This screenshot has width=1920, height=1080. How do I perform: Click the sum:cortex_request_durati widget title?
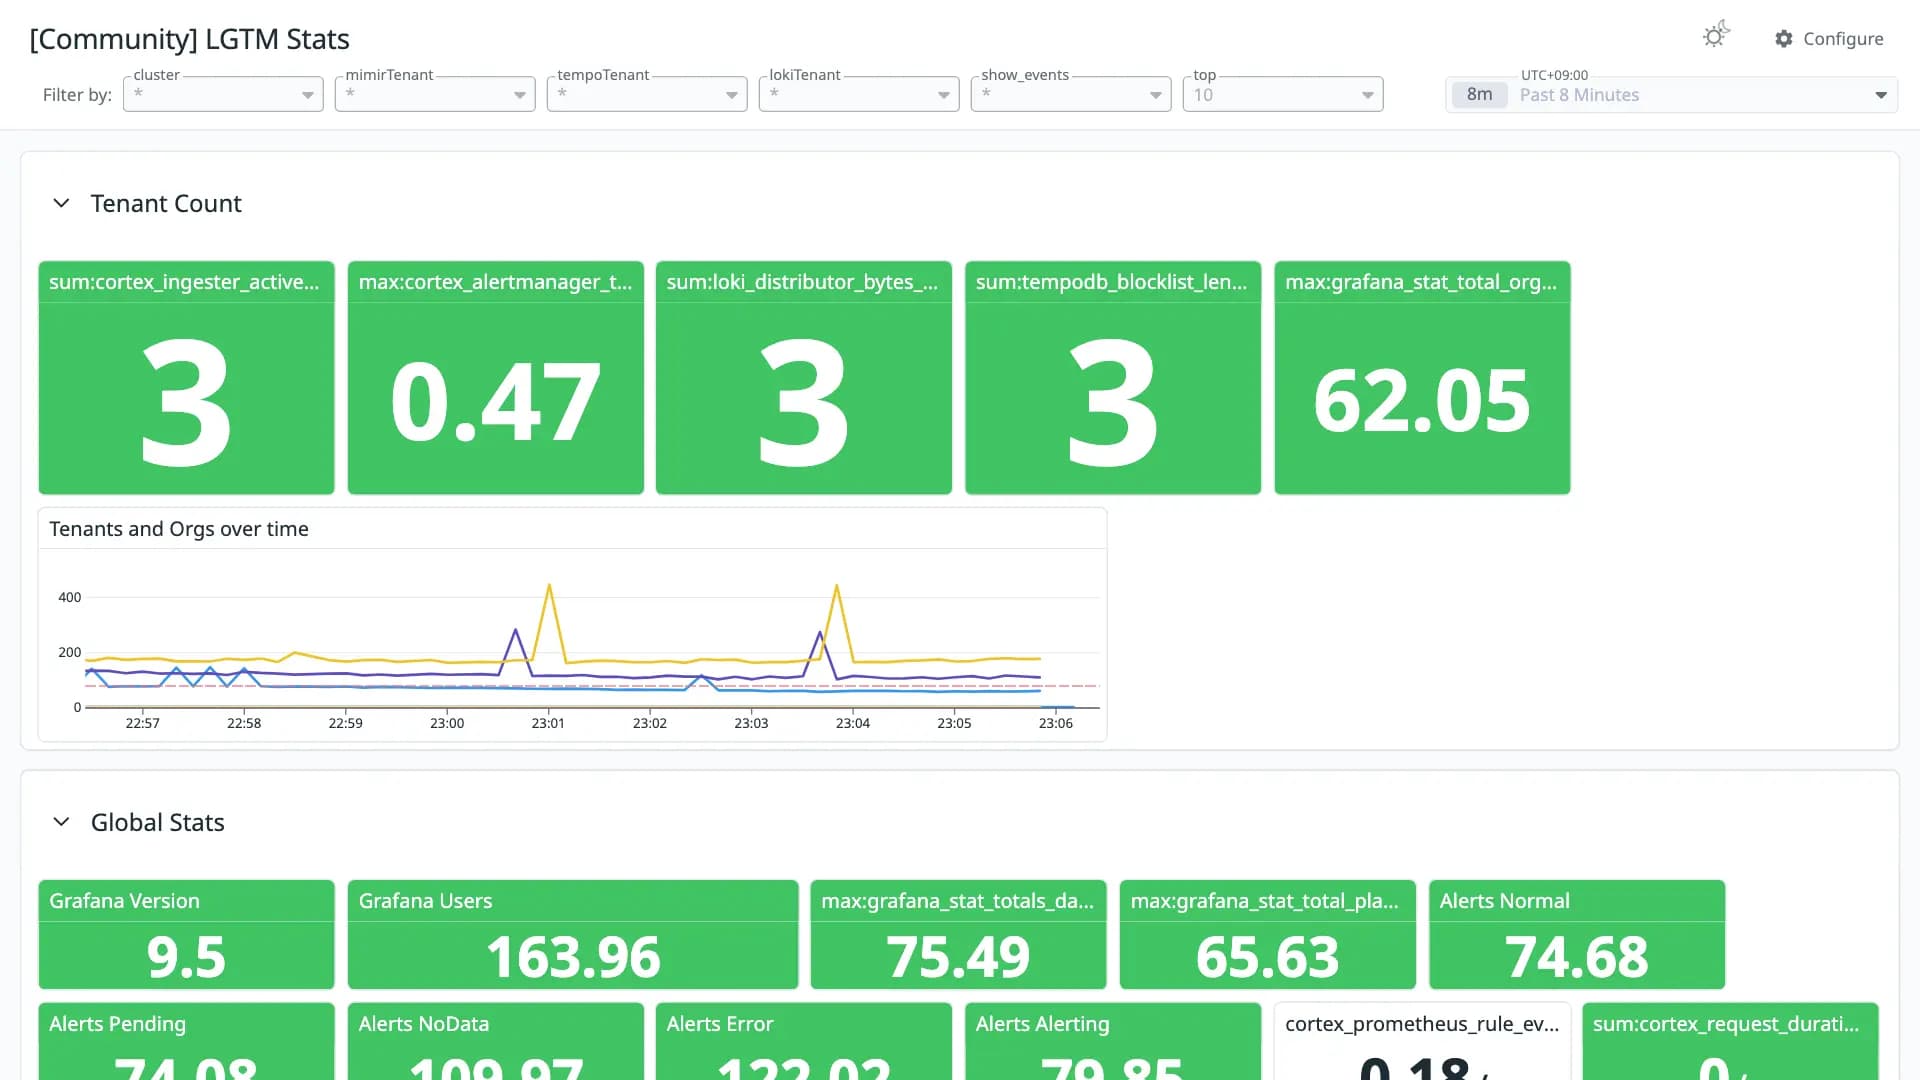1726,1024
